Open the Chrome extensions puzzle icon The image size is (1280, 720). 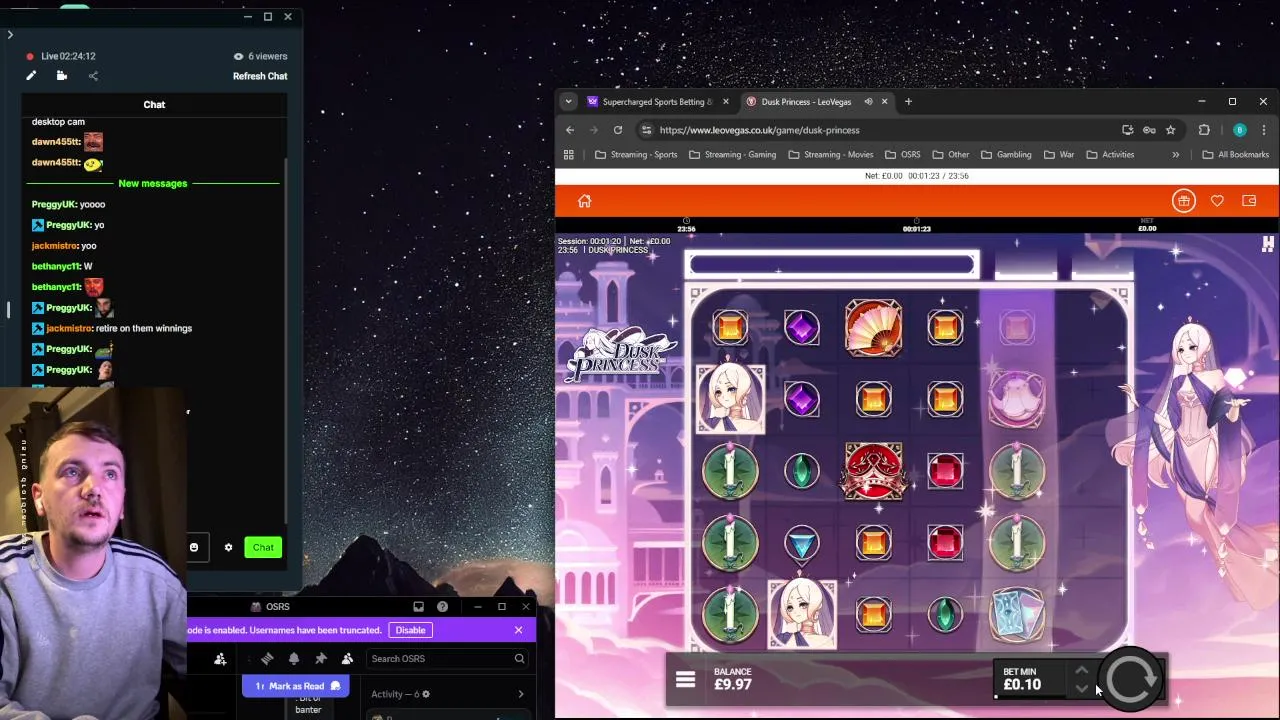click(1204, 130)
